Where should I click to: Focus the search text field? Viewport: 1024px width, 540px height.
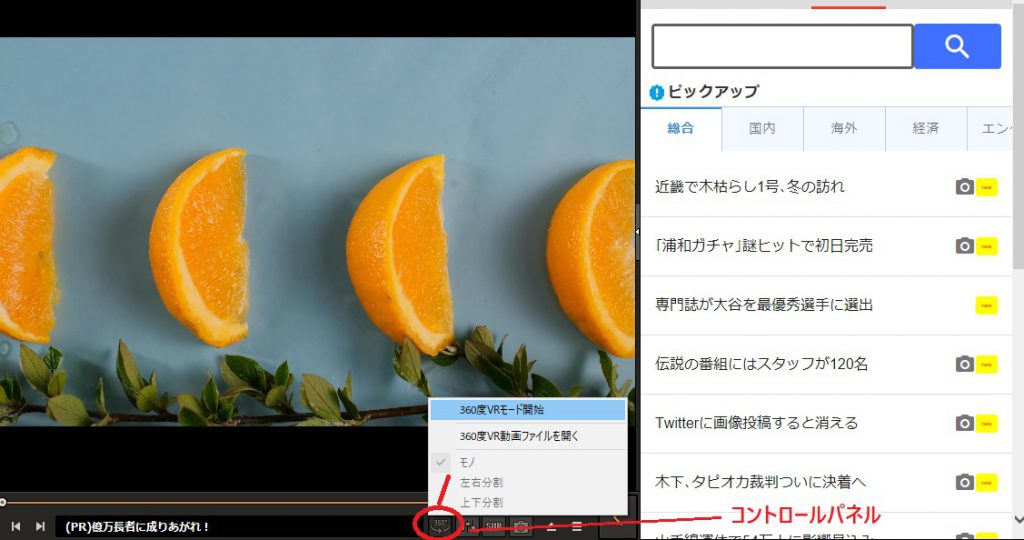point(782,46)
